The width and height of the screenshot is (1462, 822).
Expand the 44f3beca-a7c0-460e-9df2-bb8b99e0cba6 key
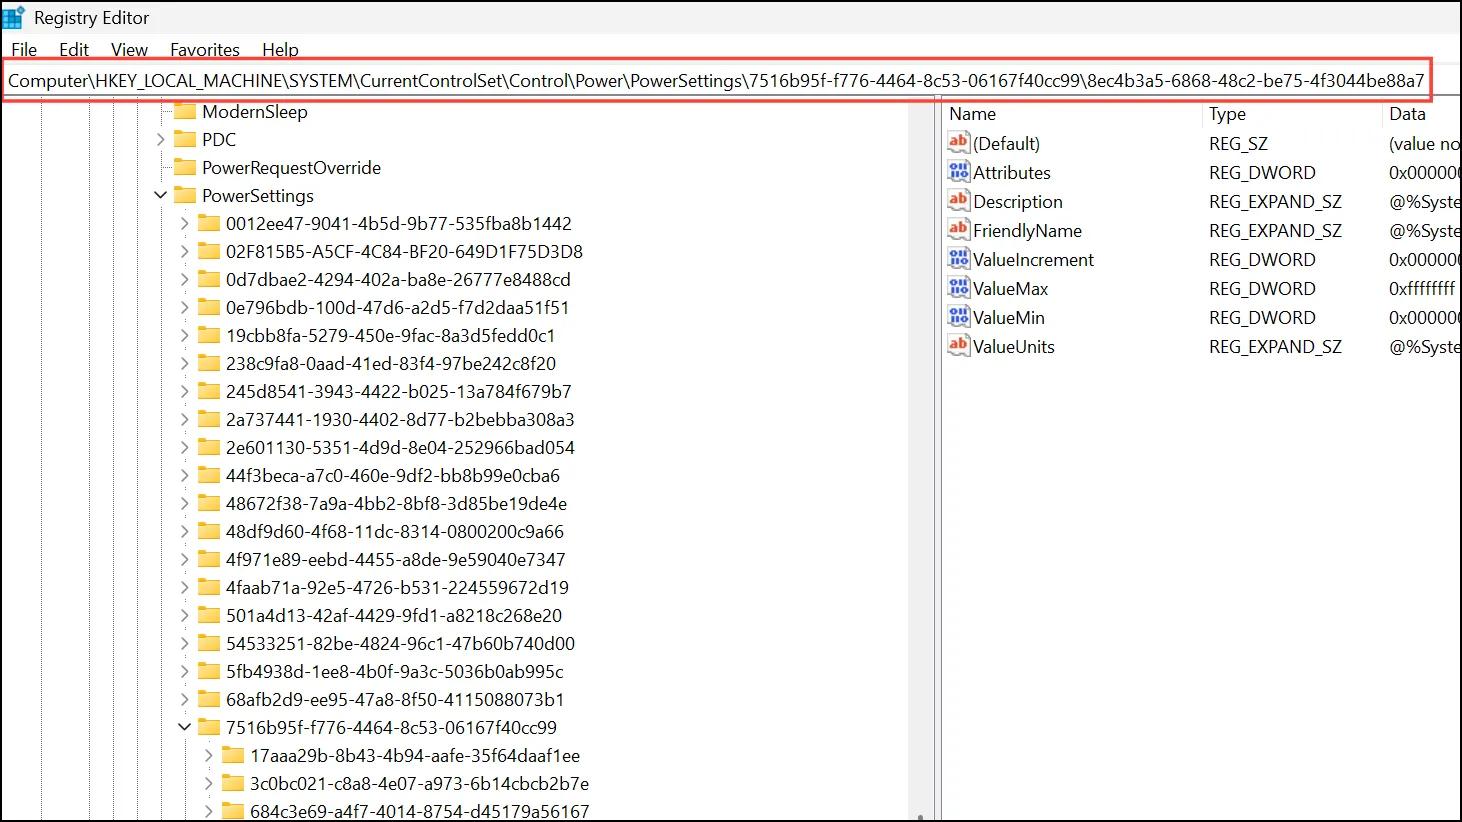coord(184,475)
